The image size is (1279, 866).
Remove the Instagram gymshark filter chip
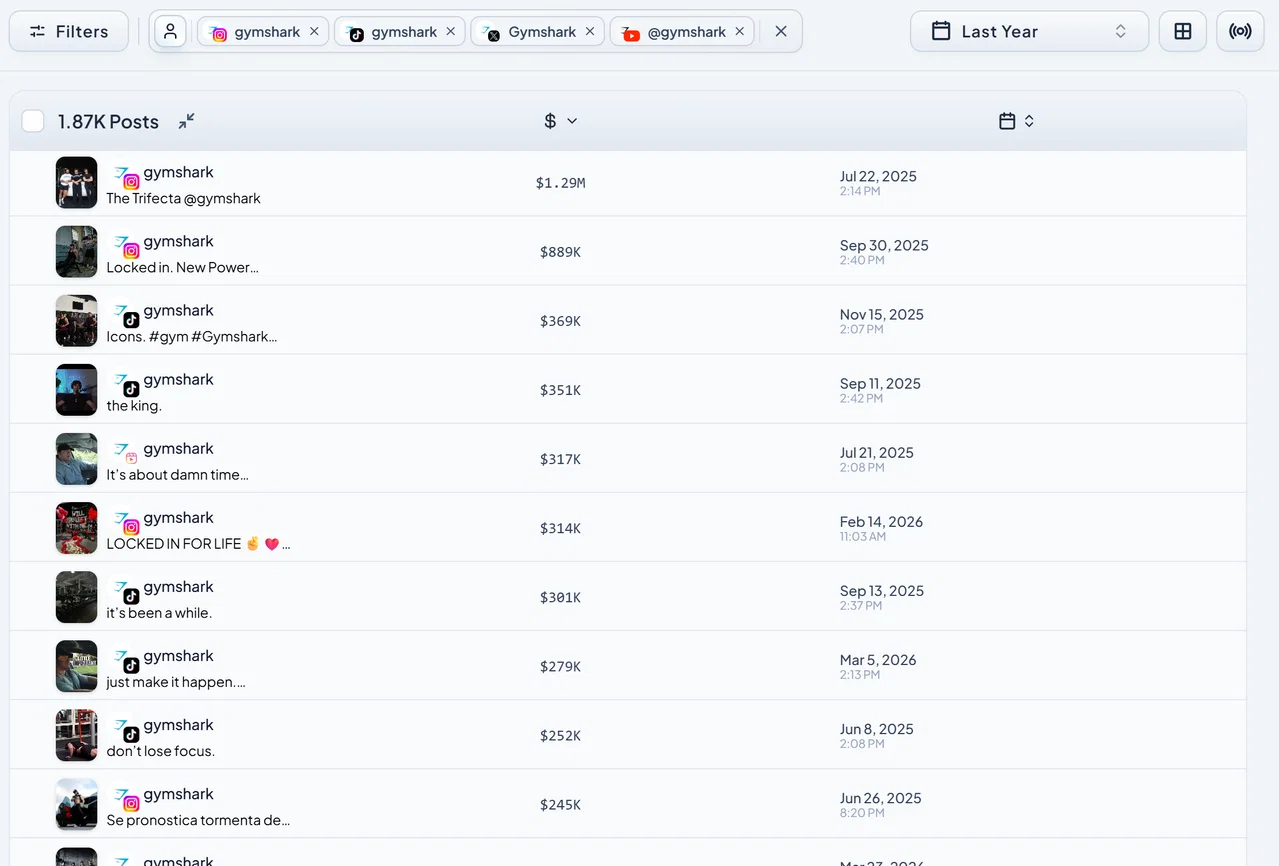[314, 32]
